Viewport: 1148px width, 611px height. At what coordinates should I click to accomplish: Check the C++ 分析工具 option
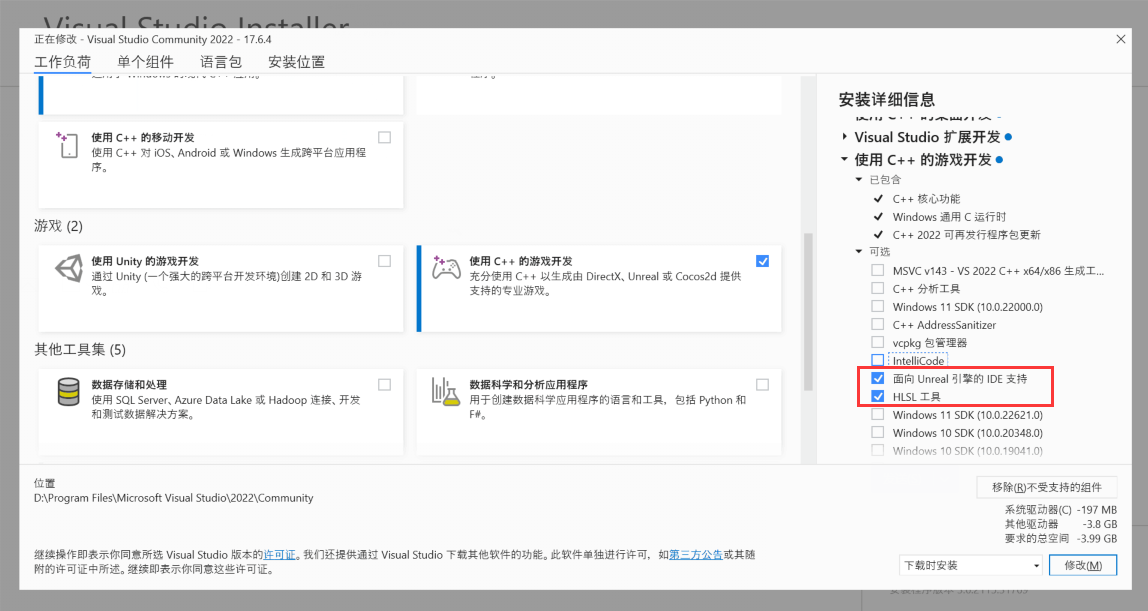[877, 288]
